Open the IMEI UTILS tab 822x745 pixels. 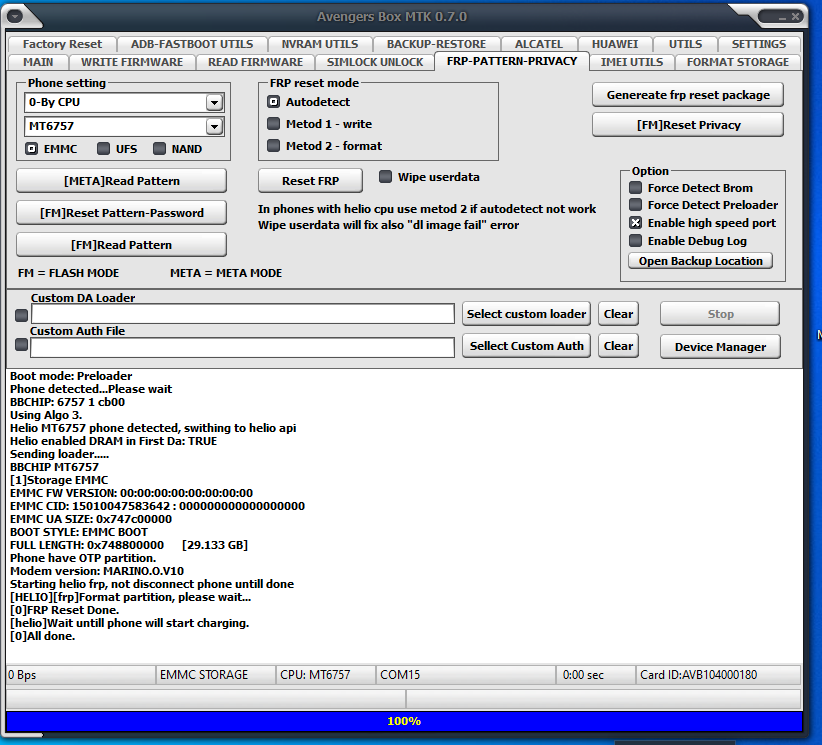coord(632,62)
